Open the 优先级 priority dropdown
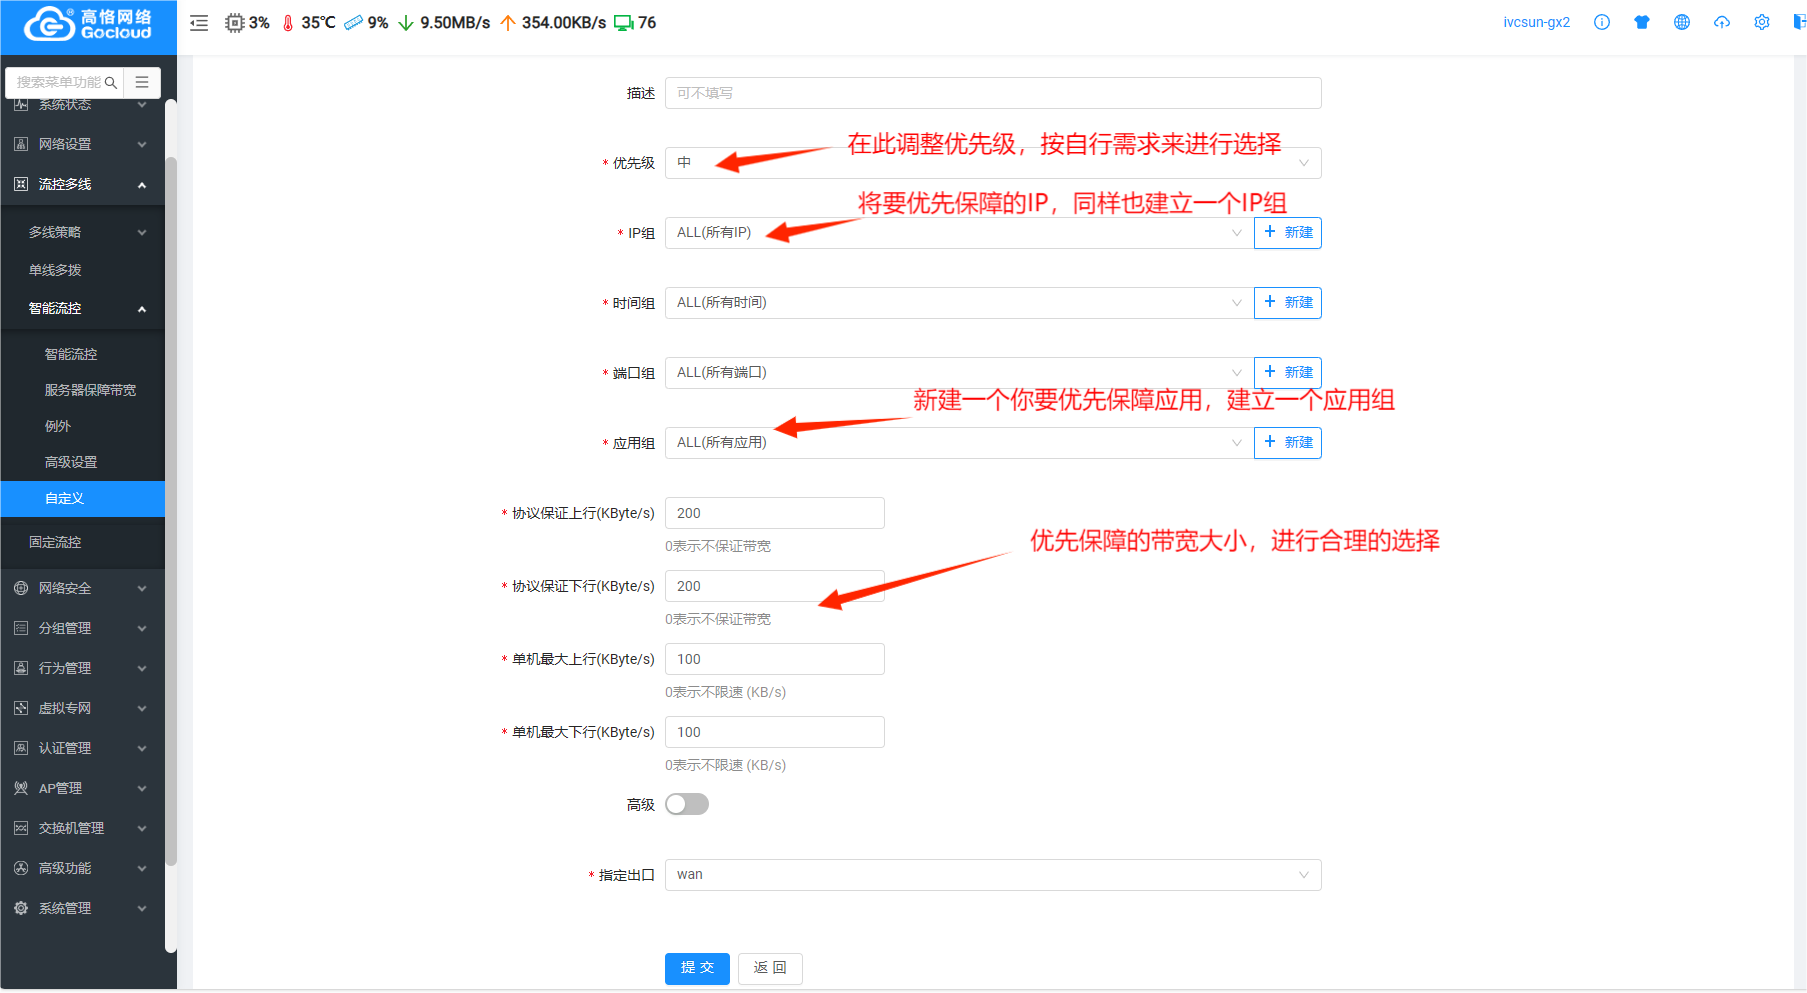 (992, 163)
